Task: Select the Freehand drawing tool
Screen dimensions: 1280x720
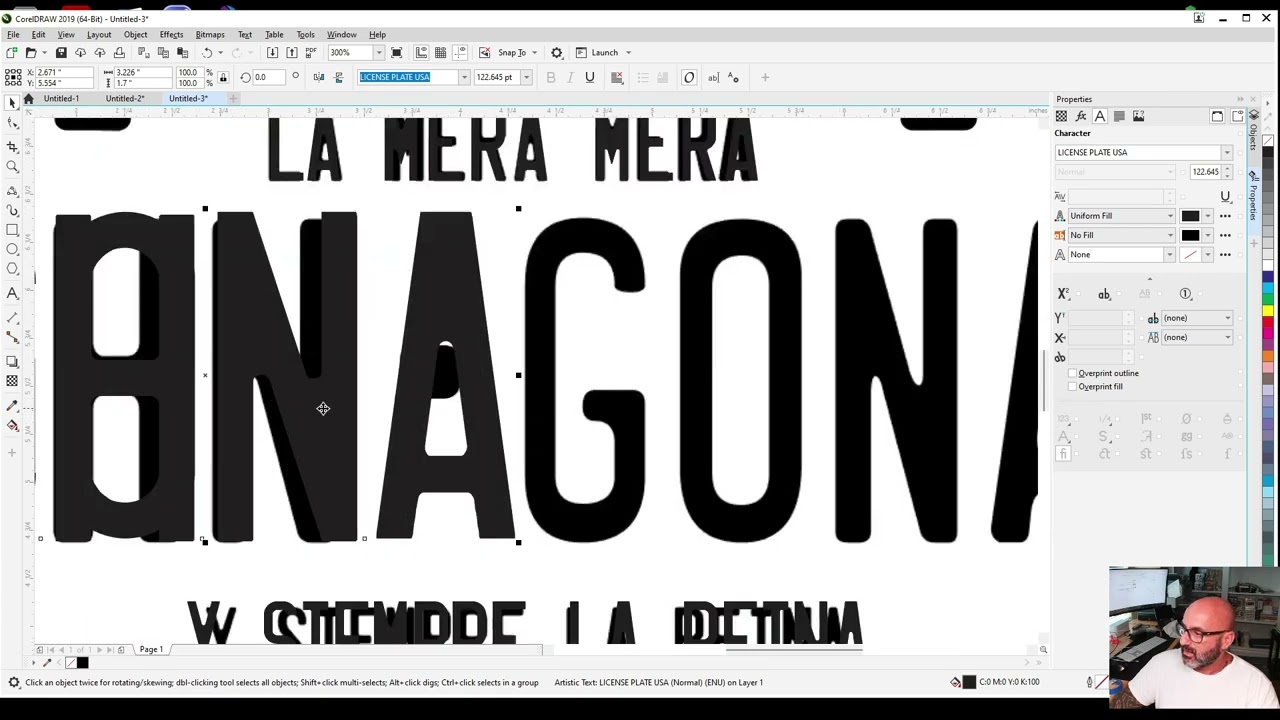Action: click(12, 191)
